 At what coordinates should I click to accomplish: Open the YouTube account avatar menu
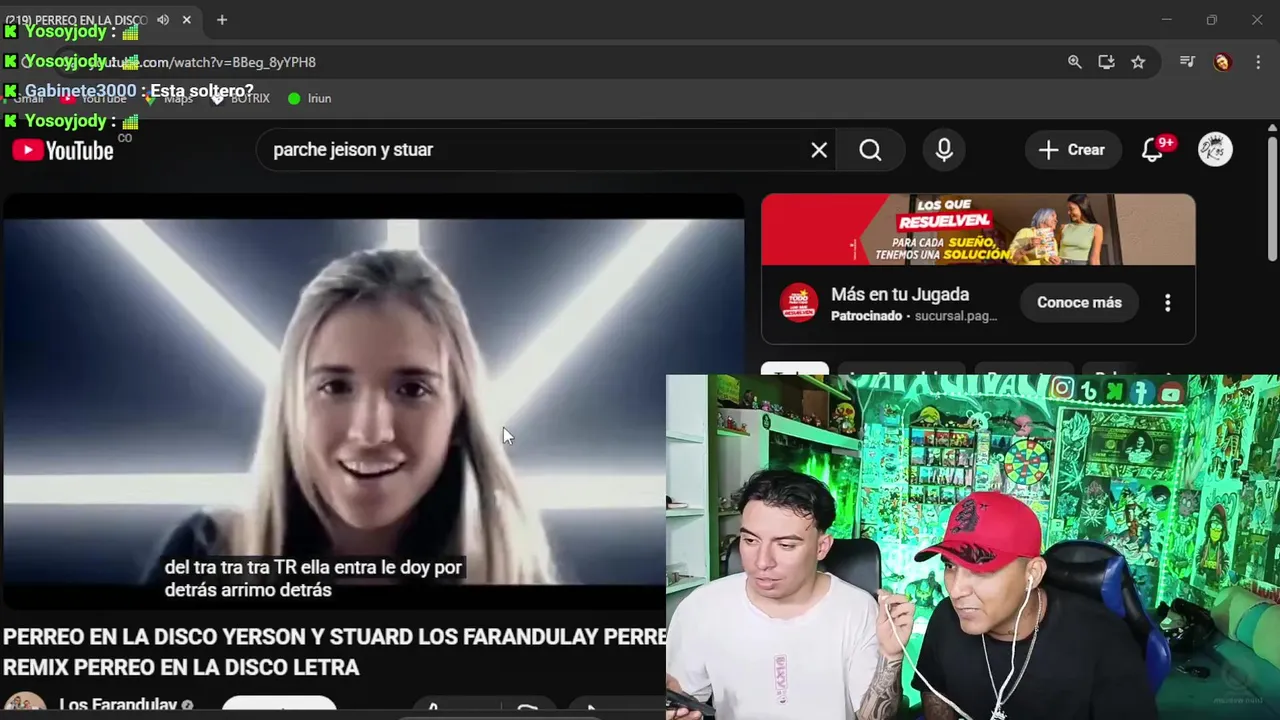click(x=1215, y=150)
